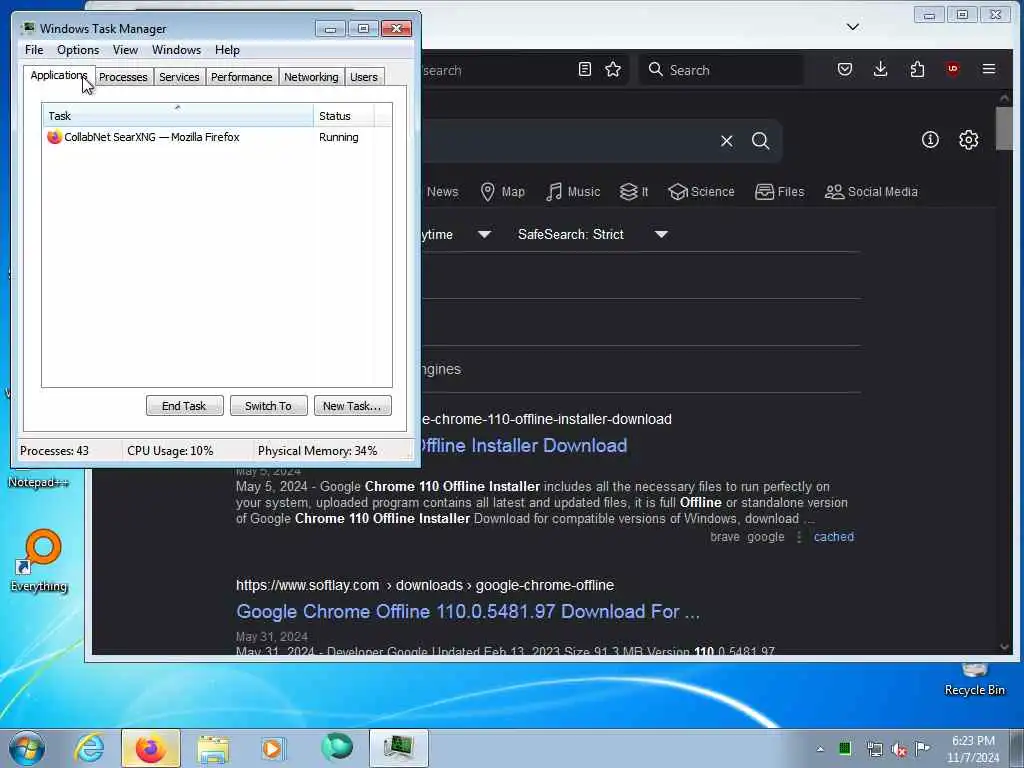Select the Science search category
This screenshot has width=1024, height=768.
[x=701, y=191]
